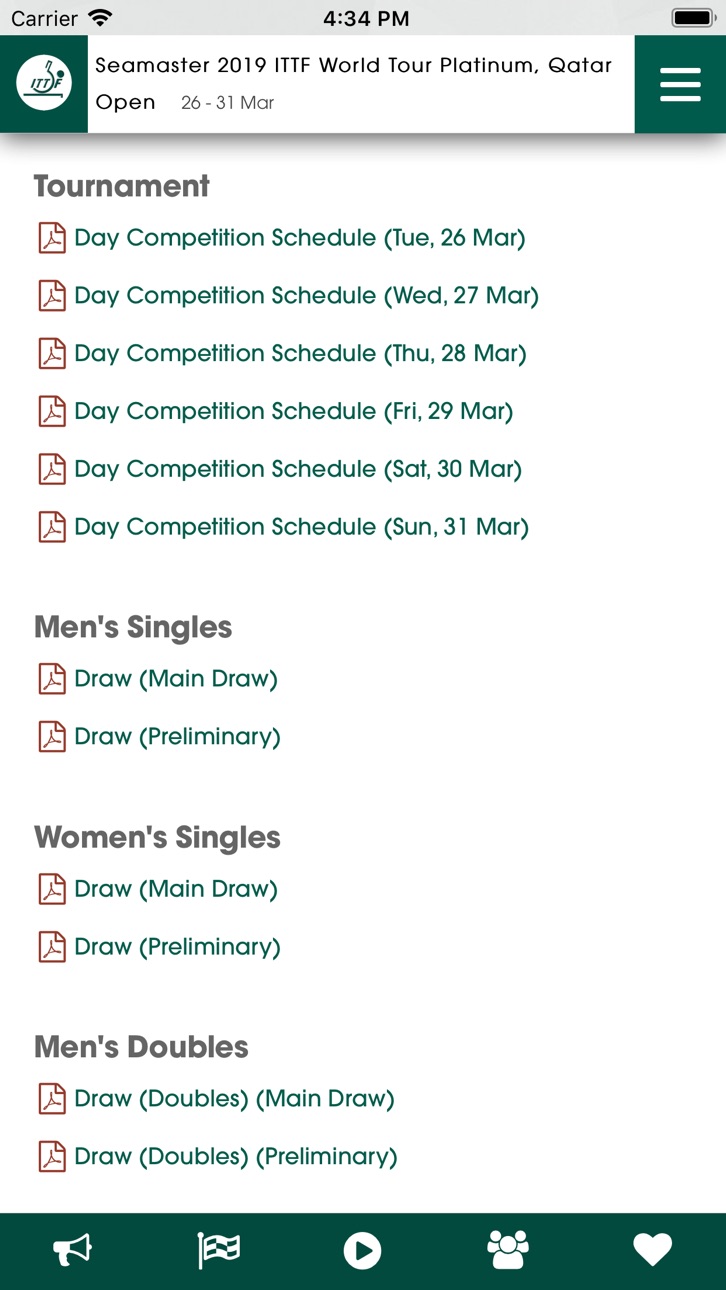Screen dimensions: 726x1290
Task: Open Men's Singles Draw (Preliminary)
Action: [x=177, y=737]
